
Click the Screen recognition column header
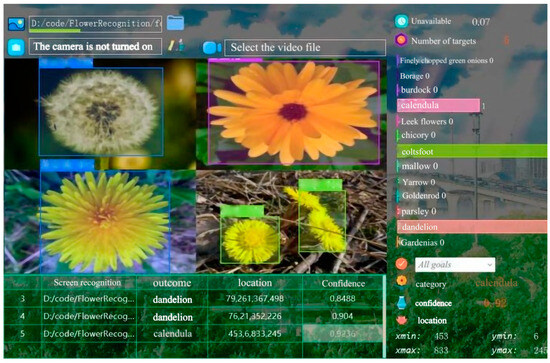(87, 283)
